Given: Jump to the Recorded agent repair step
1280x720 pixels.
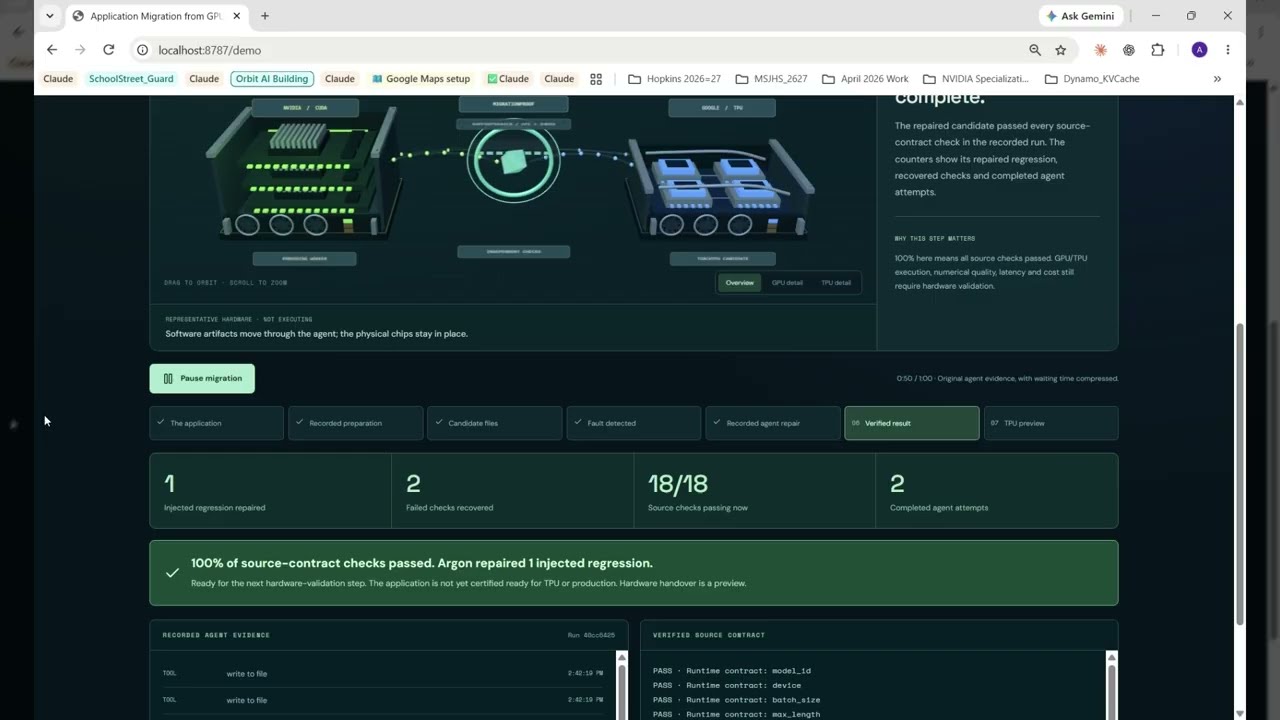Looking at the screenshot, I should pos(772,423).
